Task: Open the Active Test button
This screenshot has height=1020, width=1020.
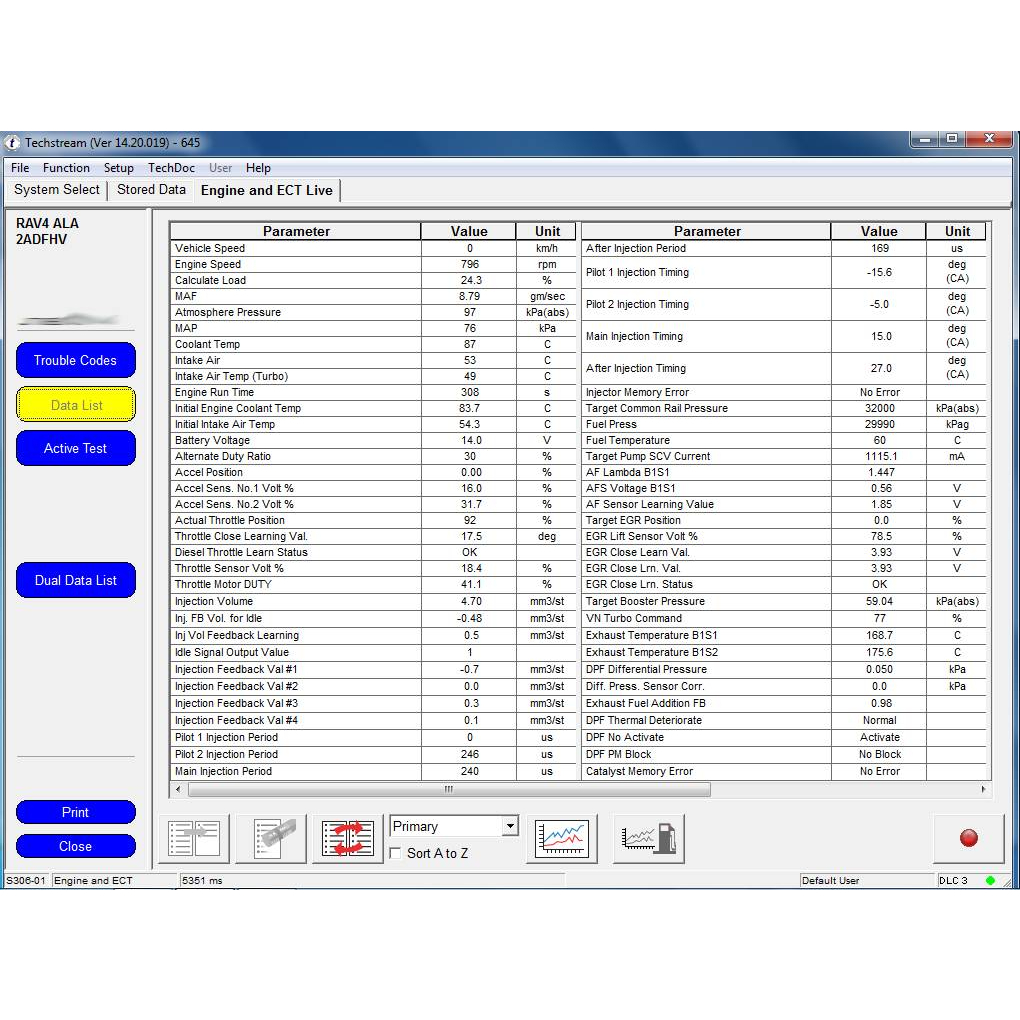Action: point(75,448)
